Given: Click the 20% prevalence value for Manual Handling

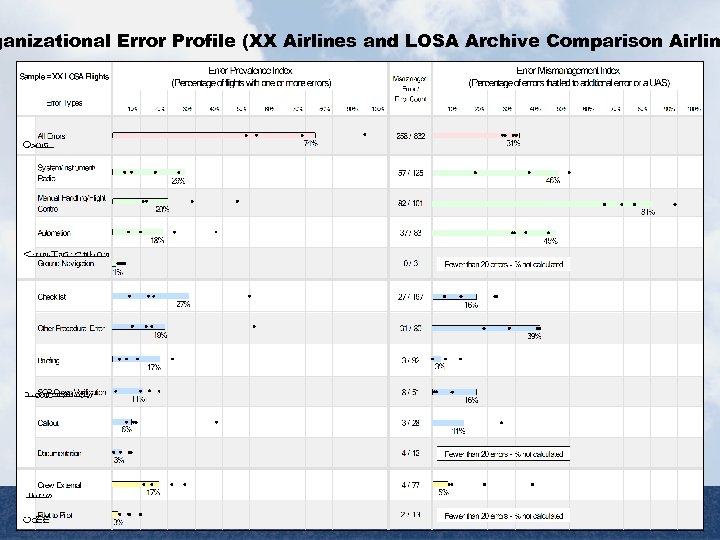Looking at the screenshot, I should click(x=162, y=209).
